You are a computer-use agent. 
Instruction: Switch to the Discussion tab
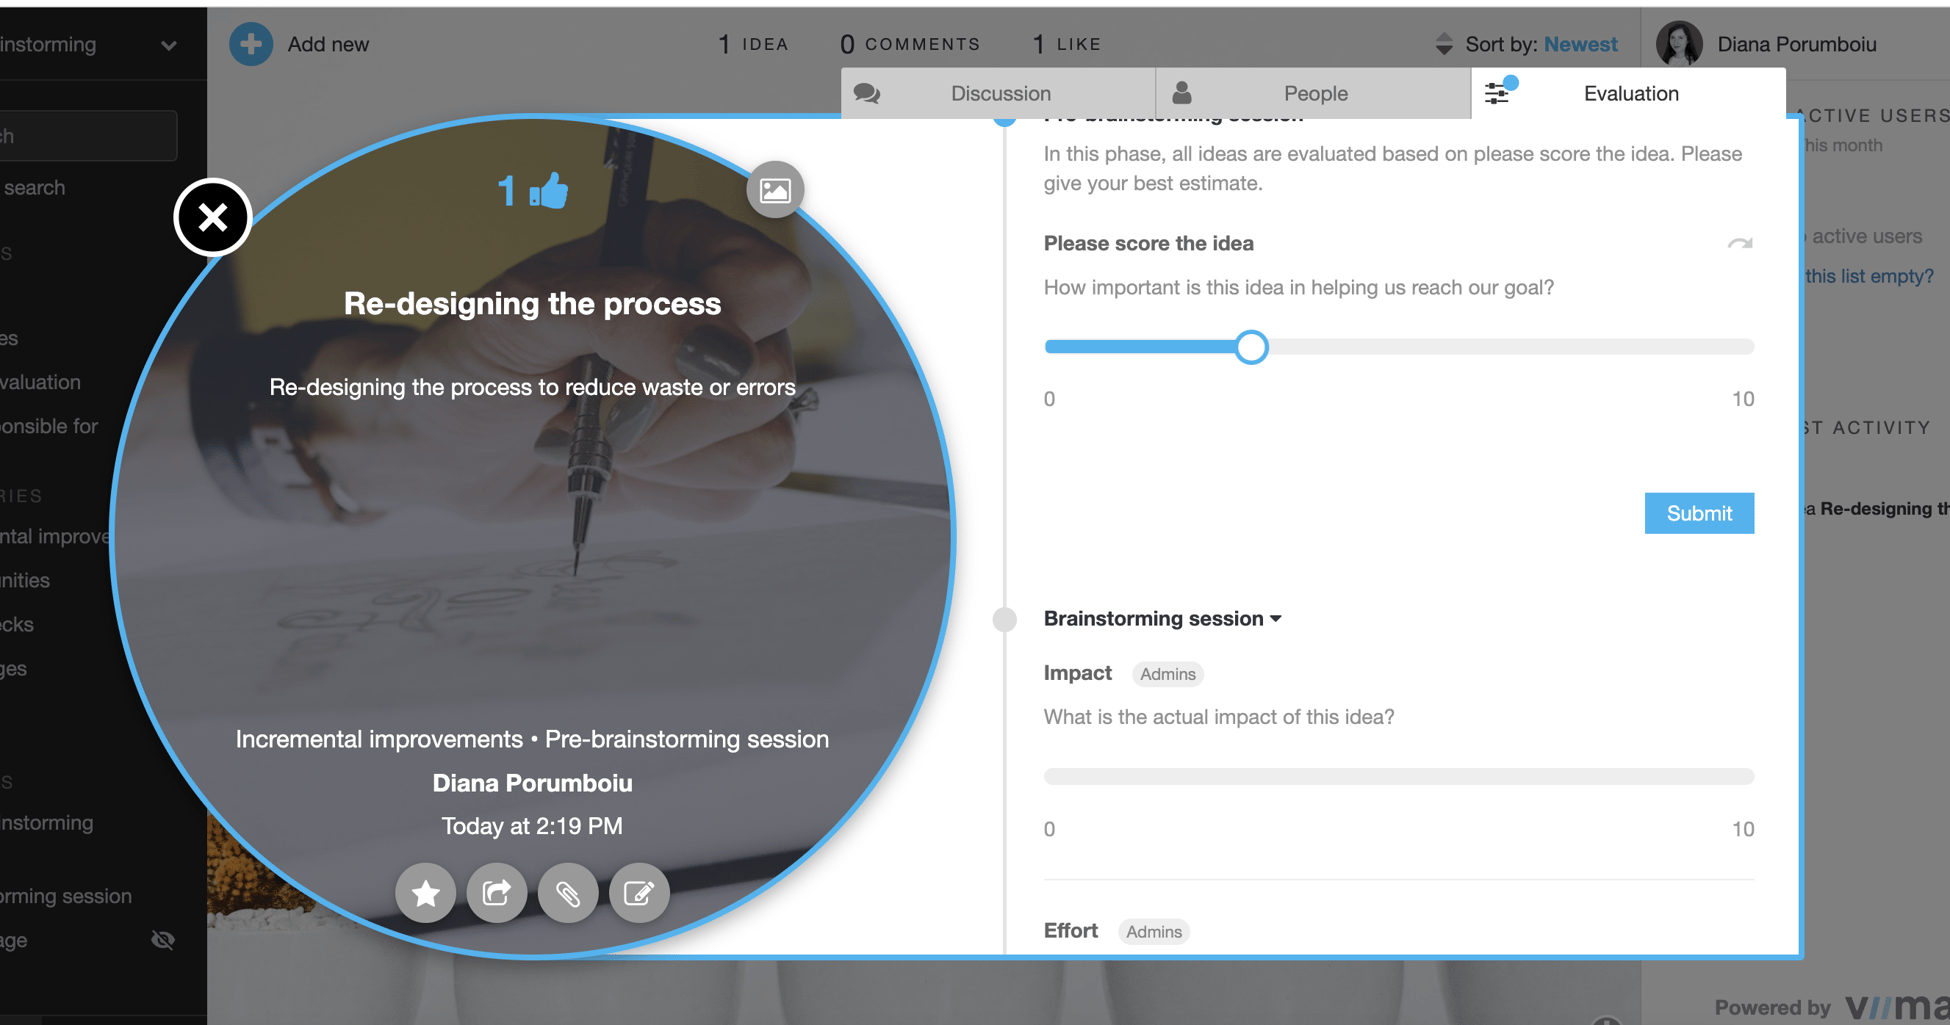click(x=998, y=94)
